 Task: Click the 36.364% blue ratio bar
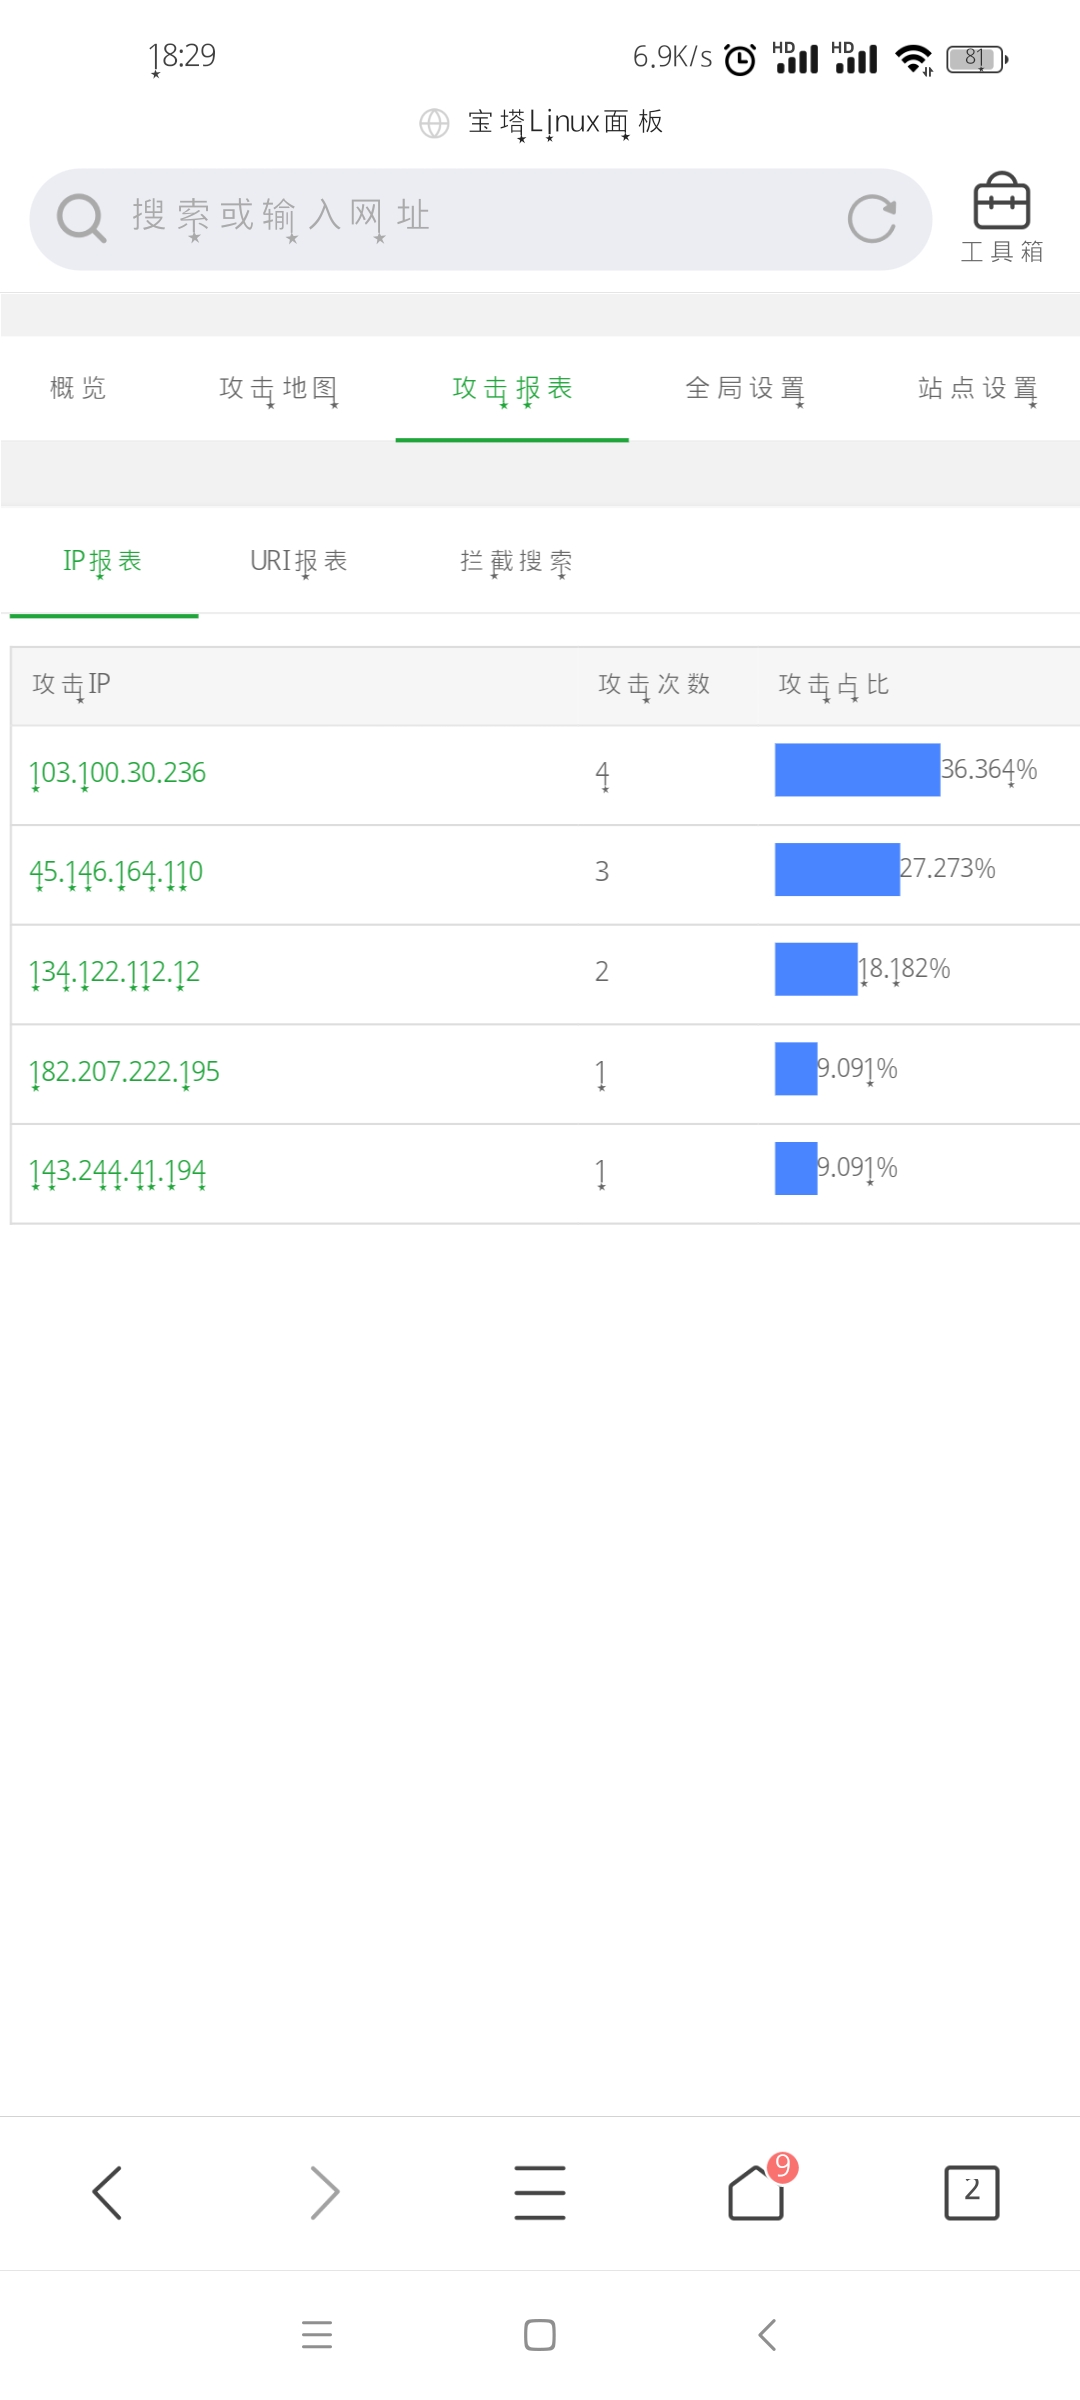click(x=857, y=770)
